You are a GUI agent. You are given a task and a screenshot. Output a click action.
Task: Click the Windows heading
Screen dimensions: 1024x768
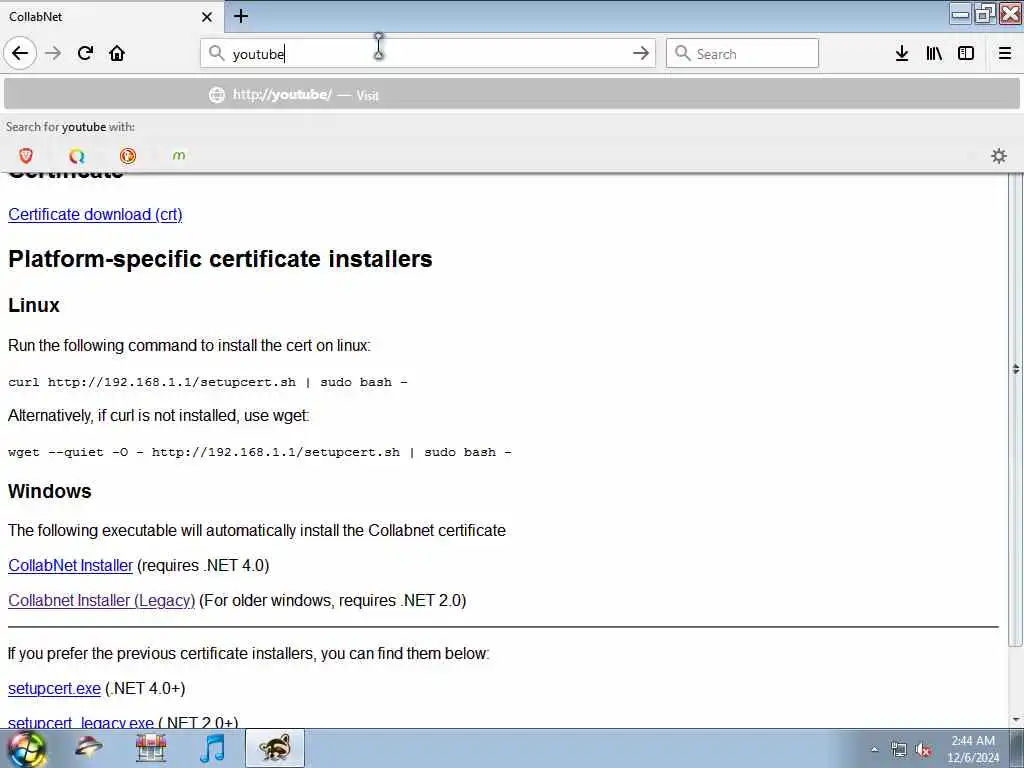click(50, 491)
